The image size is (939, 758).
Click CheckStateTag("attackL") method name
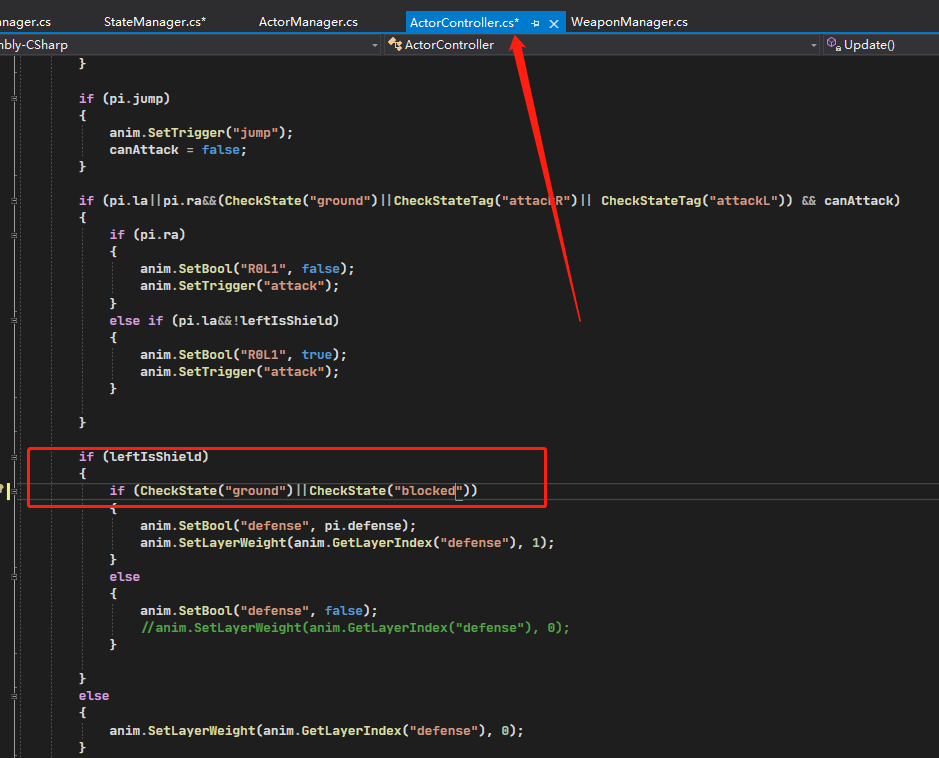(650, 201)
